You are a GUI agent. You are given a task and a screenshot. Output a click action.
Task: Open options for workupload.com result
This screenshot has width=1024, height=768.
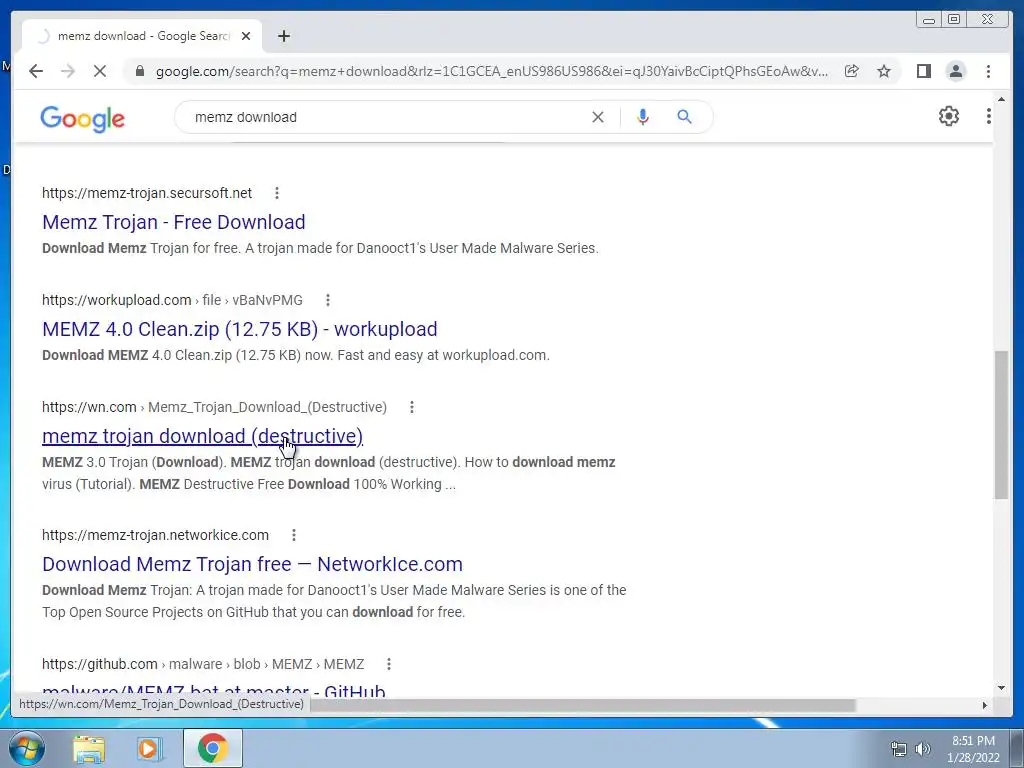[328, 300]
